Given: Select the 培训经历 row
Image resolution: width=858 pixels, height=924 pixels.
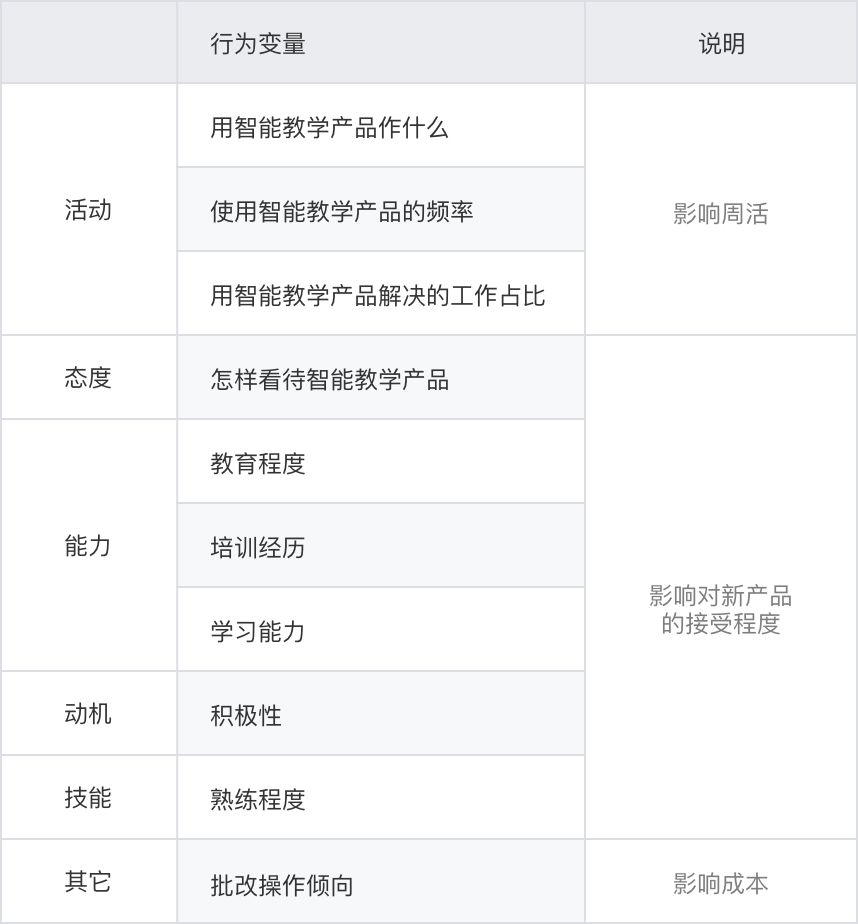Looking at the screenshot, I should [258, 548].
